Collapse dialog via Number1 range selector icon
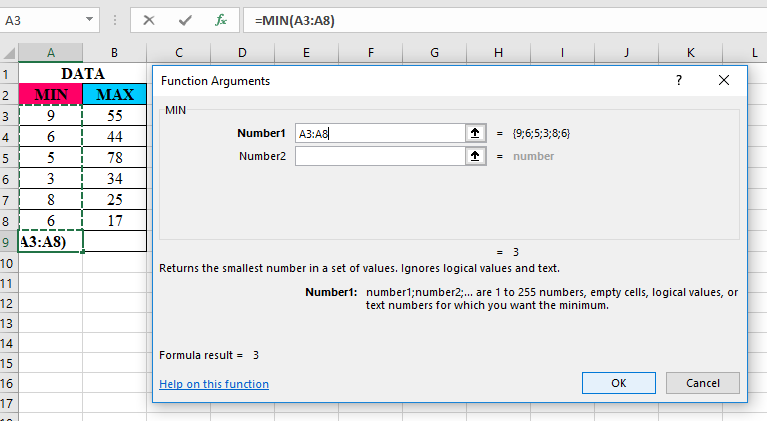767x421 pixels. (x=475, y=133)
